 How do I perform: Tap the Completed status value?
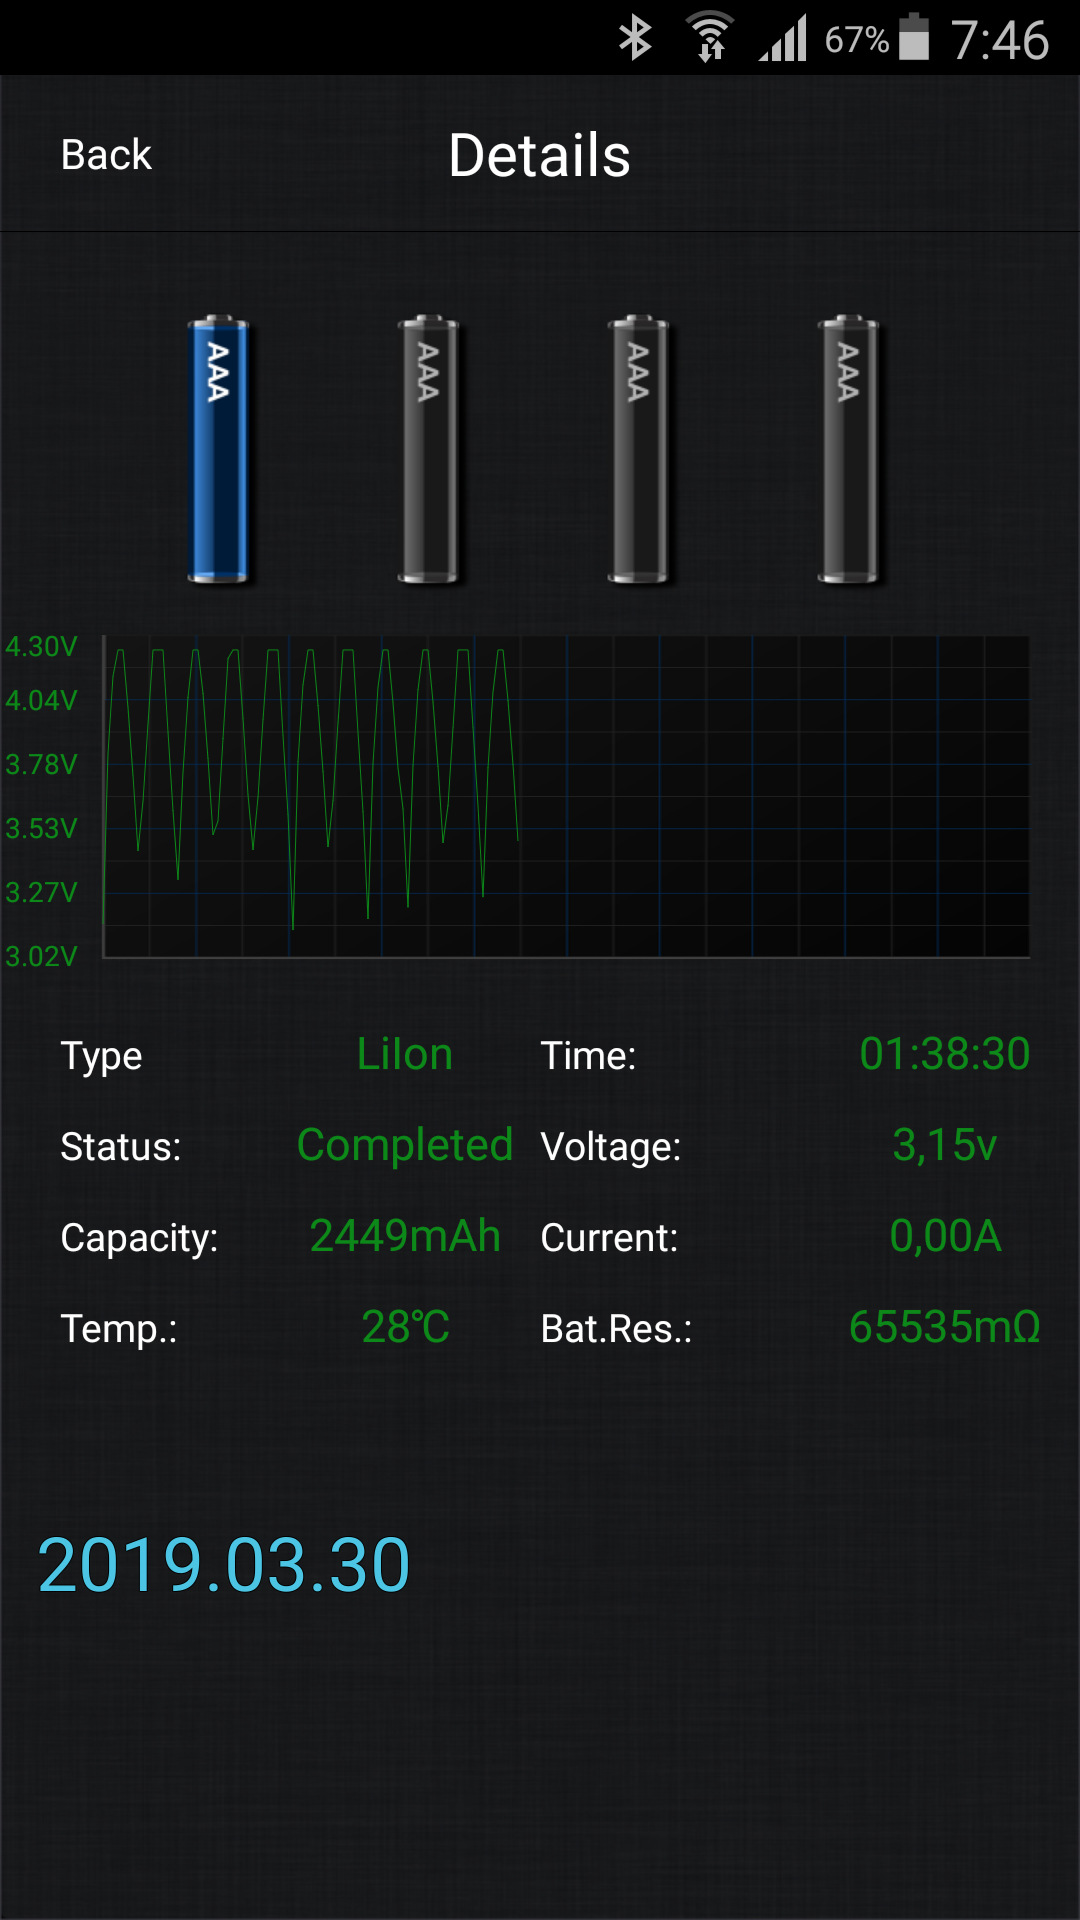pyautogui.click(x=405, y=1145)
